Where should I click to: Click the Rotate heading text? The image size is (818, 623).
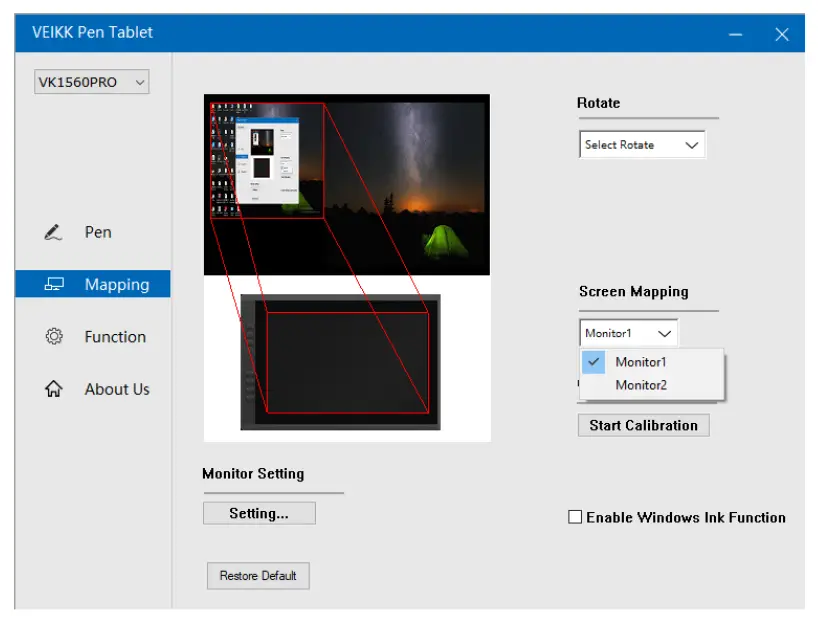tap(598, 103)
